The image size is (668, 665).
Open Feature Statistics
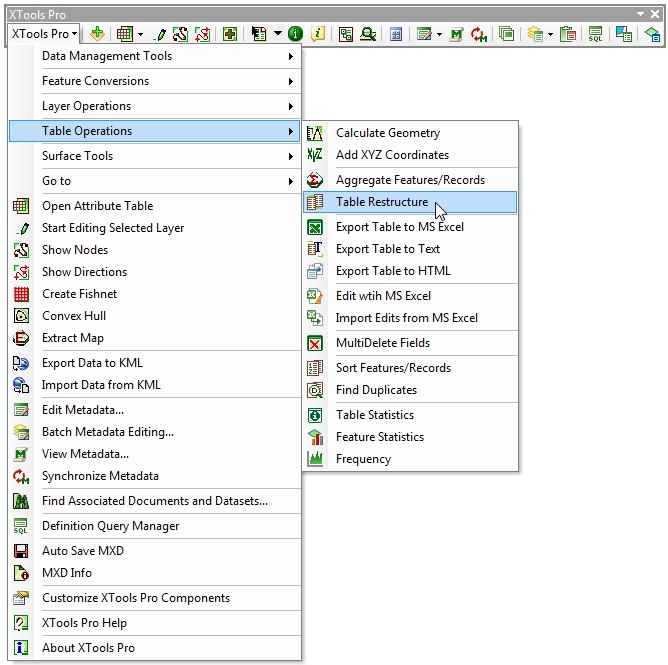coord(410,437)
